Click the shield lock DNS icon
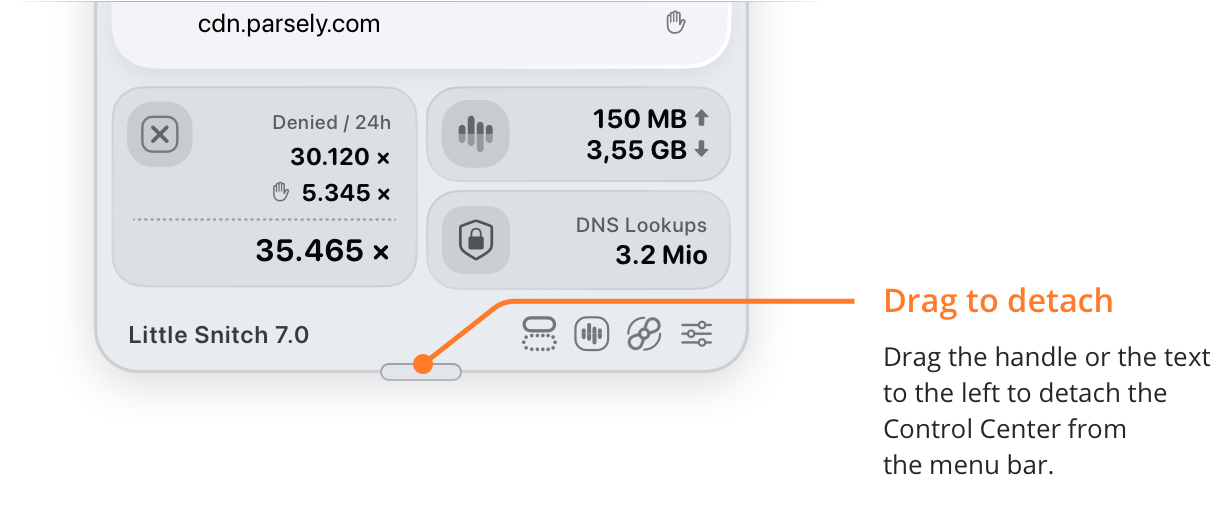This screenshot has width=1220, height=512. [x=476, y=239]
